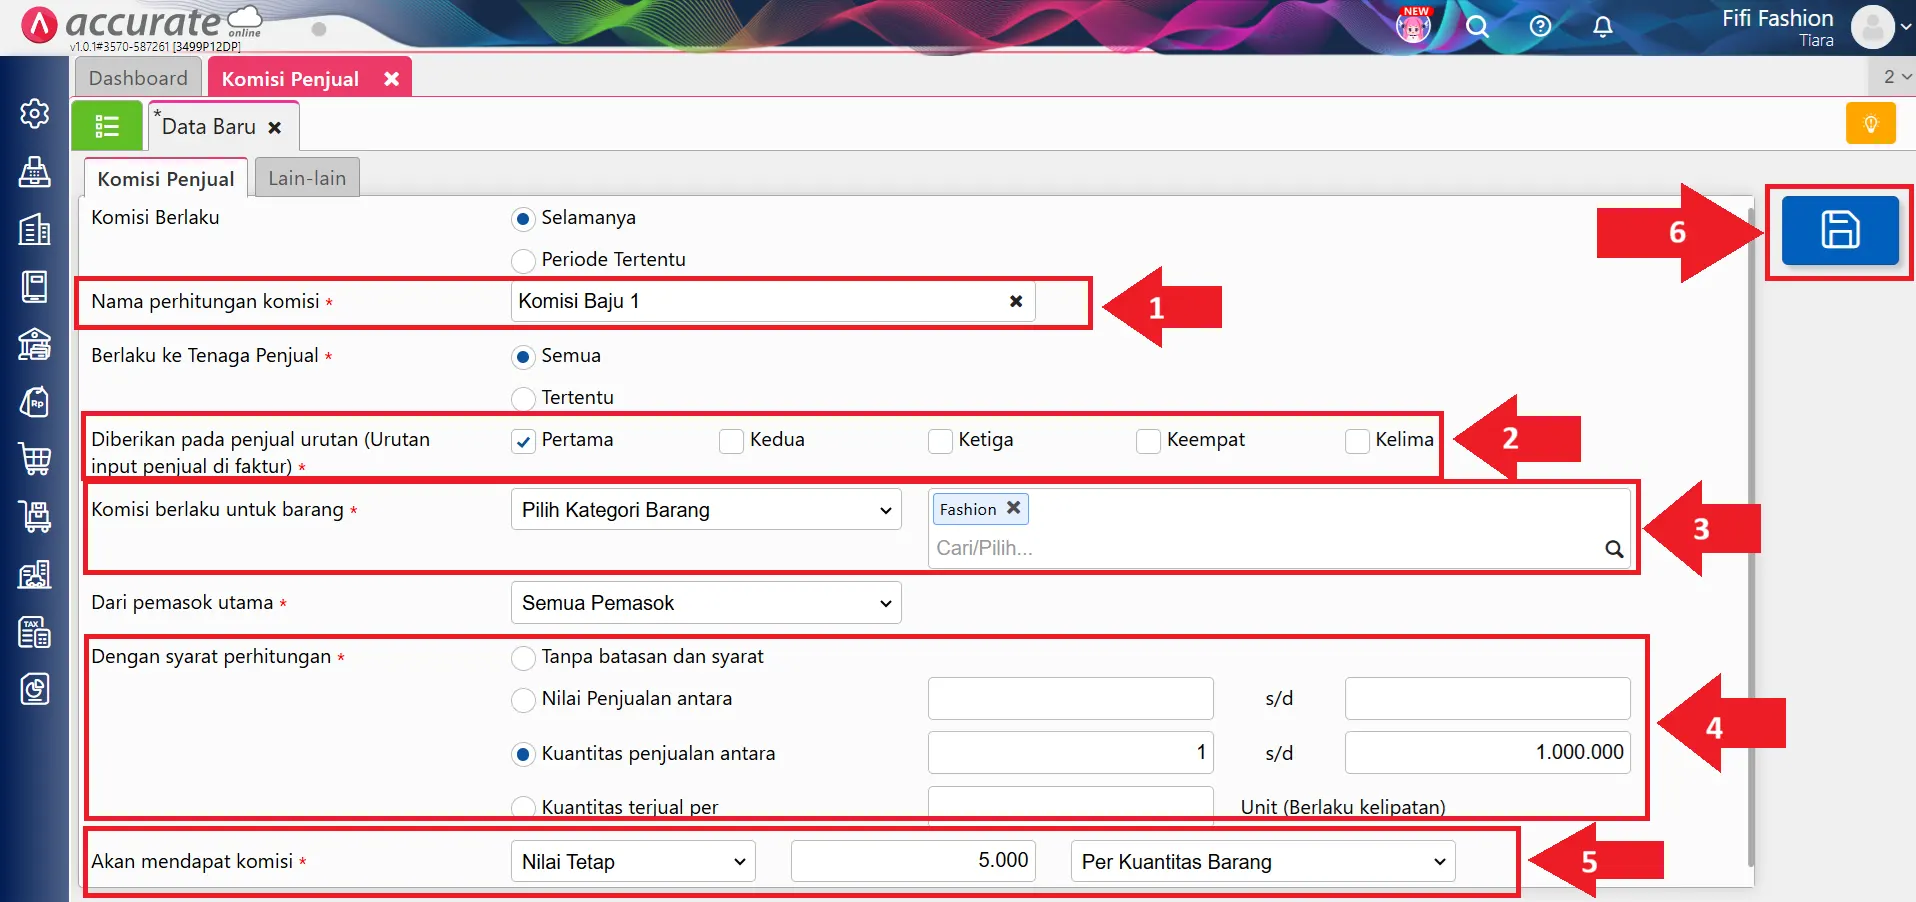Clear the Komisi Baju 1 name field
1916x902 pixels.
point(1016,301)
